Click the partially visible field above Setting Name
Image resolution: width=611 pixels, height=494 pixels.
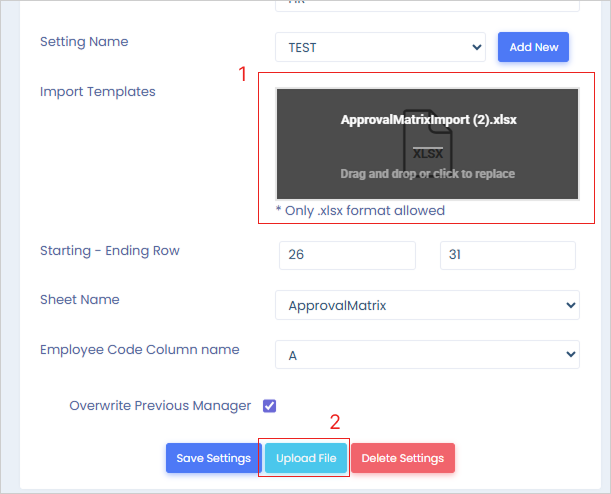tap(427, 4)
